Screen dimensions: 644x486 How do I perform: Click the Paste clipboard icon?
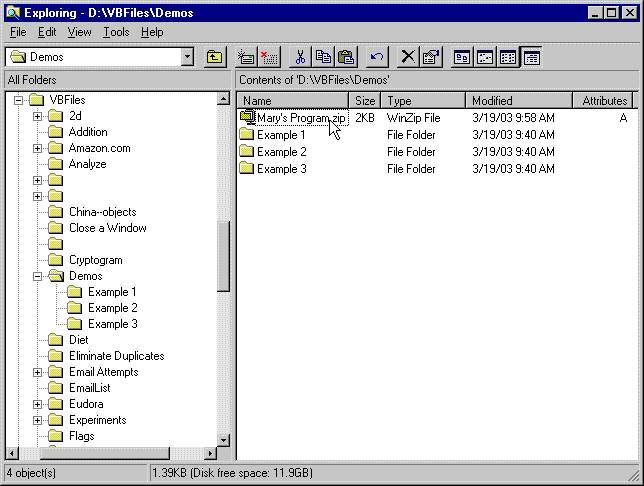[346, 57]
